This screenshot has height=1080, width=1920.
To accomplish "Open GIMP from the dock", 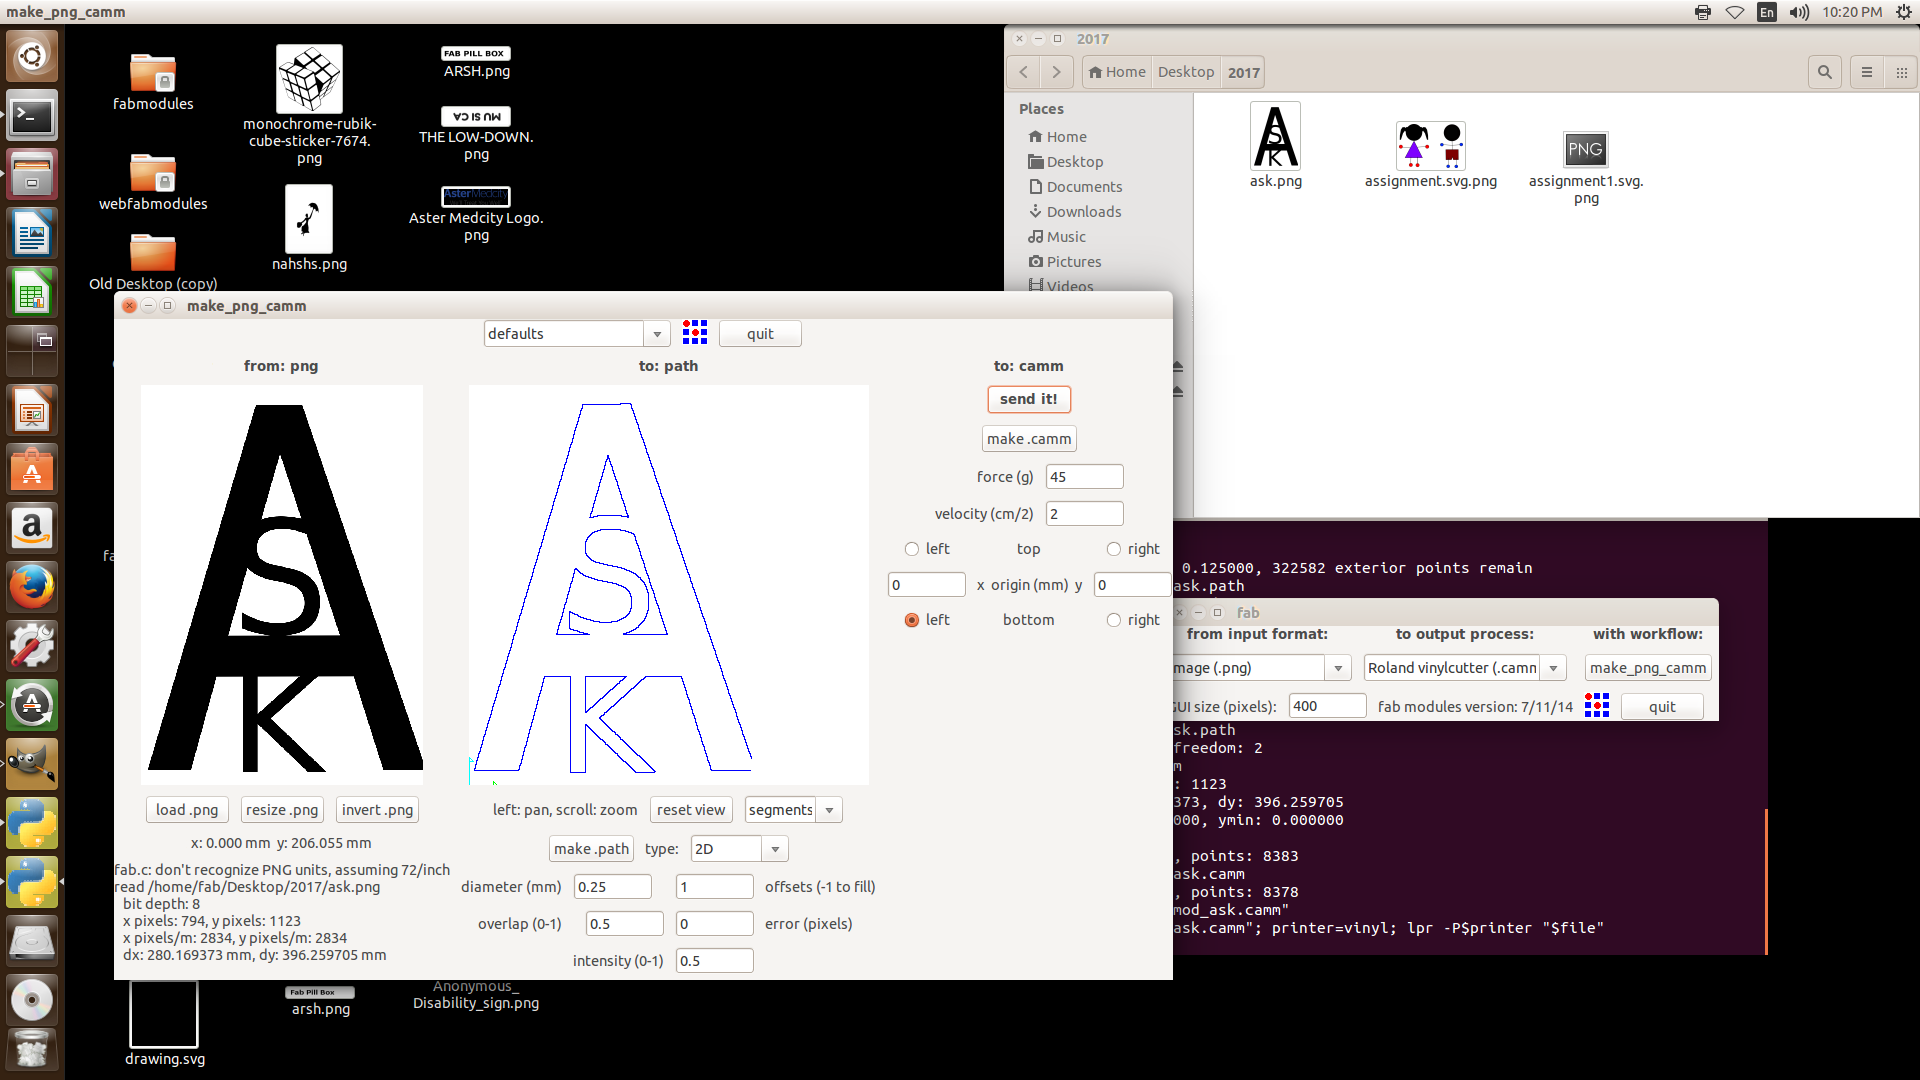I will tap(32, 765).
